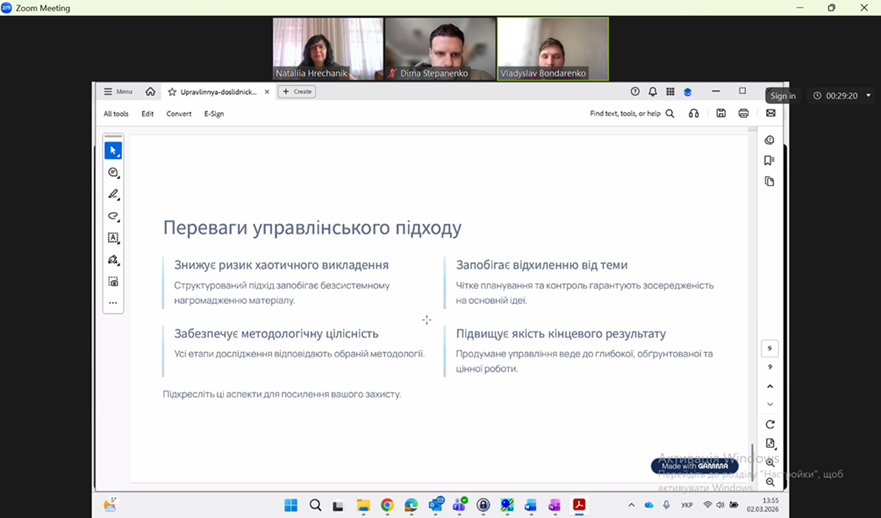The height and width of the screenshot is (518, 881).
Task: Click the blue layered cloud storage icon
Action: (x=687, y=92)
